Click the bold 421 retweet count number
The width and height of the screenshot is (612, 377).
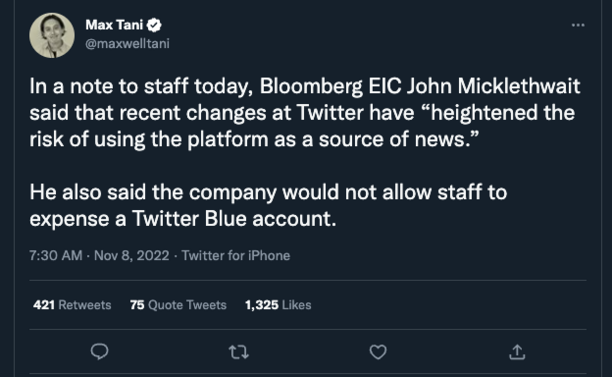44,305
